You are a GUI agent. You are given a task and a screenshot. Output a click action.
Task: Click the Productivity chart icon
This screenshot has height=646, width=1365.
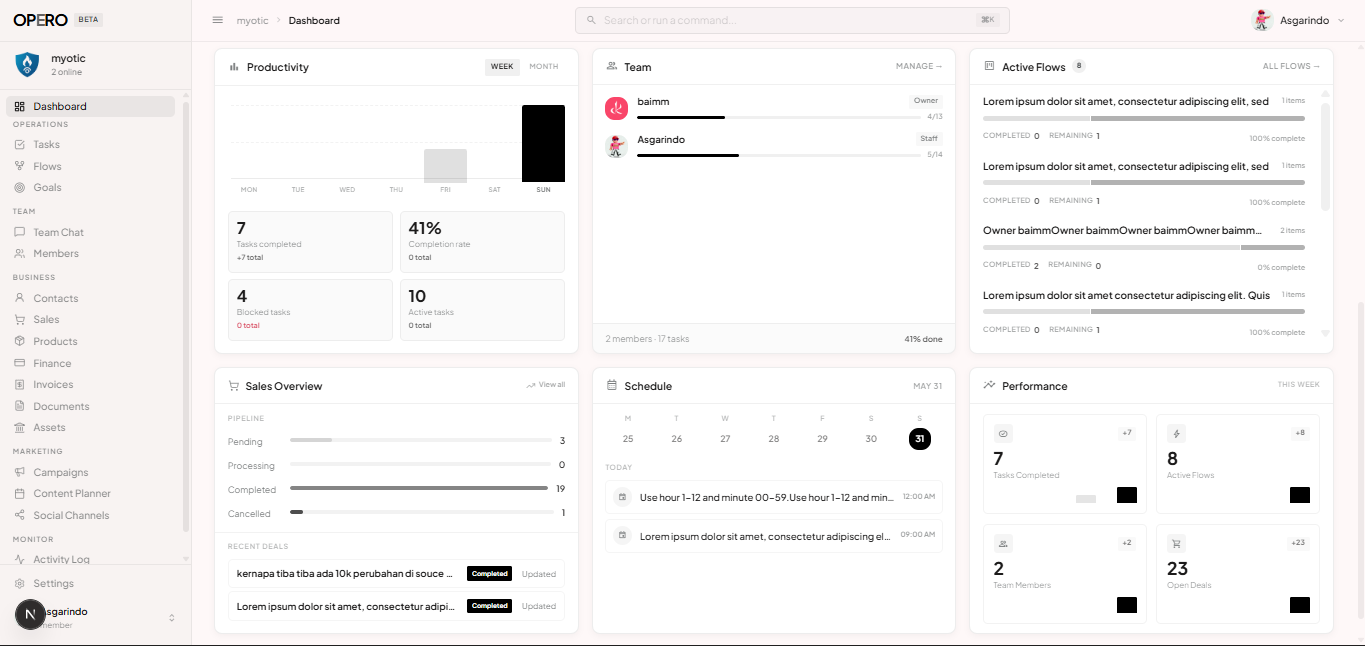pyautogui.click(x=234, y=67)
